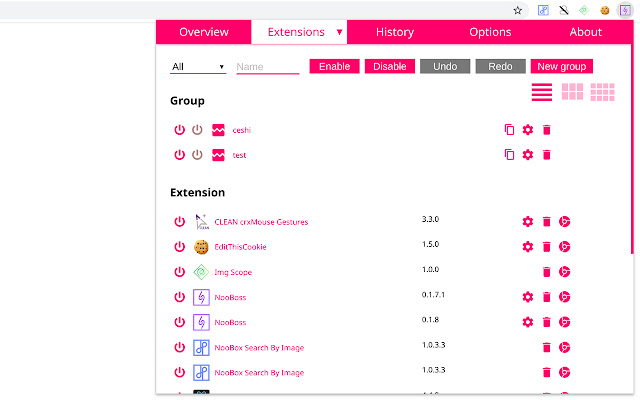
Task: Open the Options tab
Action: tap(490, 32)
